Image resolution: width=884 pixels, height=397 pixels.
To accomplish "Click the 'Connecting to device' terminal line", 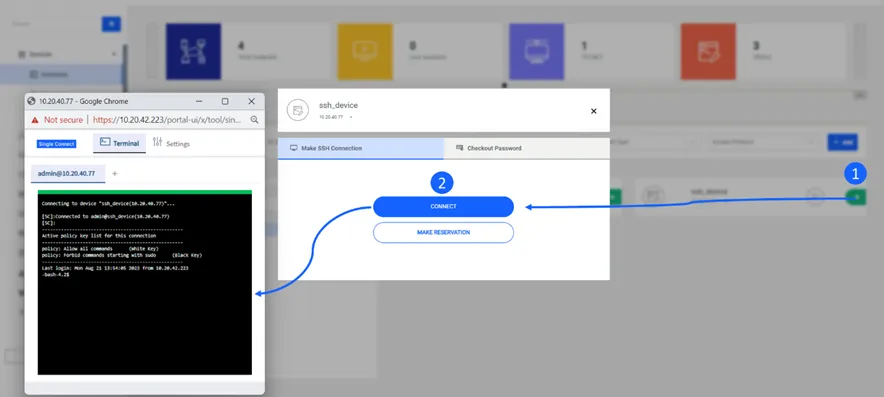I will [x=108, y=204].
